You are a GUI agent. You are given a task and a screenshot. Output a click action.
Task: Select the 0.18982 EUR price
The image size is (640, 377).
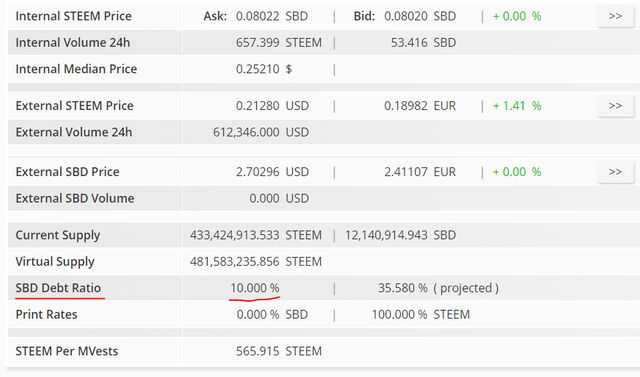pos(420,106)
